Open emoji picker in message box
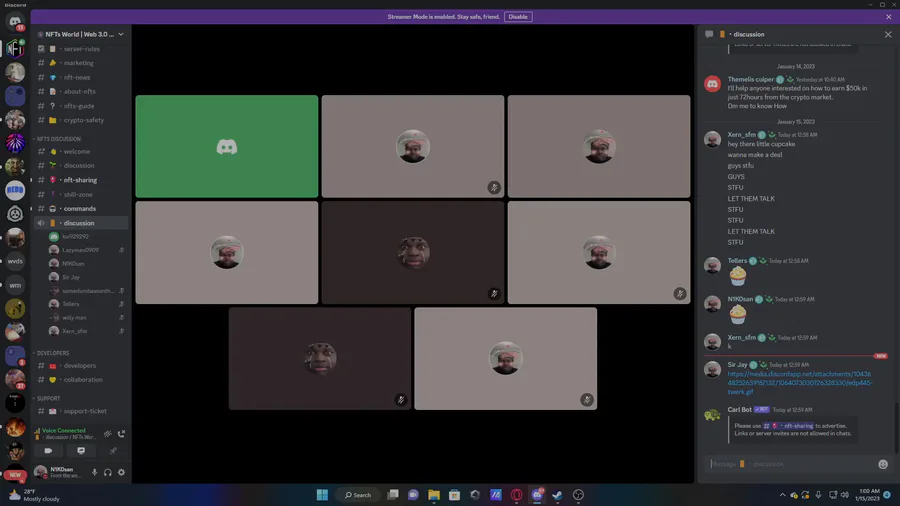This screenshot has width=900, height=506. point(883,464)
